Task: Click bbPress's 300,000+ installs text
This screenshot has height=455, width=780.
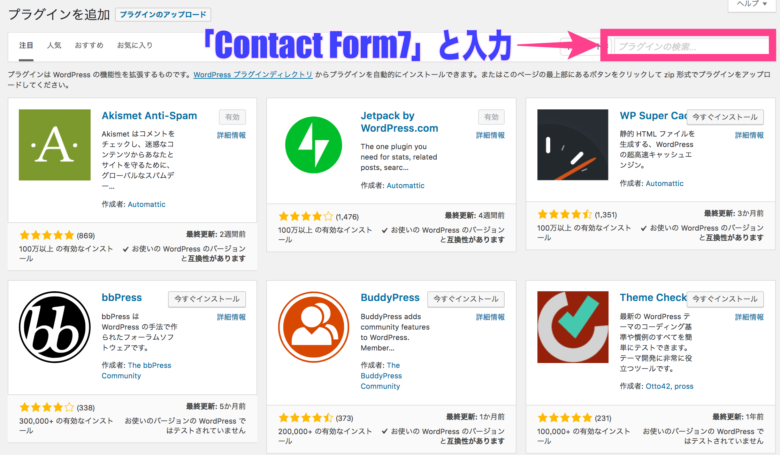Action: pos(66,426)
